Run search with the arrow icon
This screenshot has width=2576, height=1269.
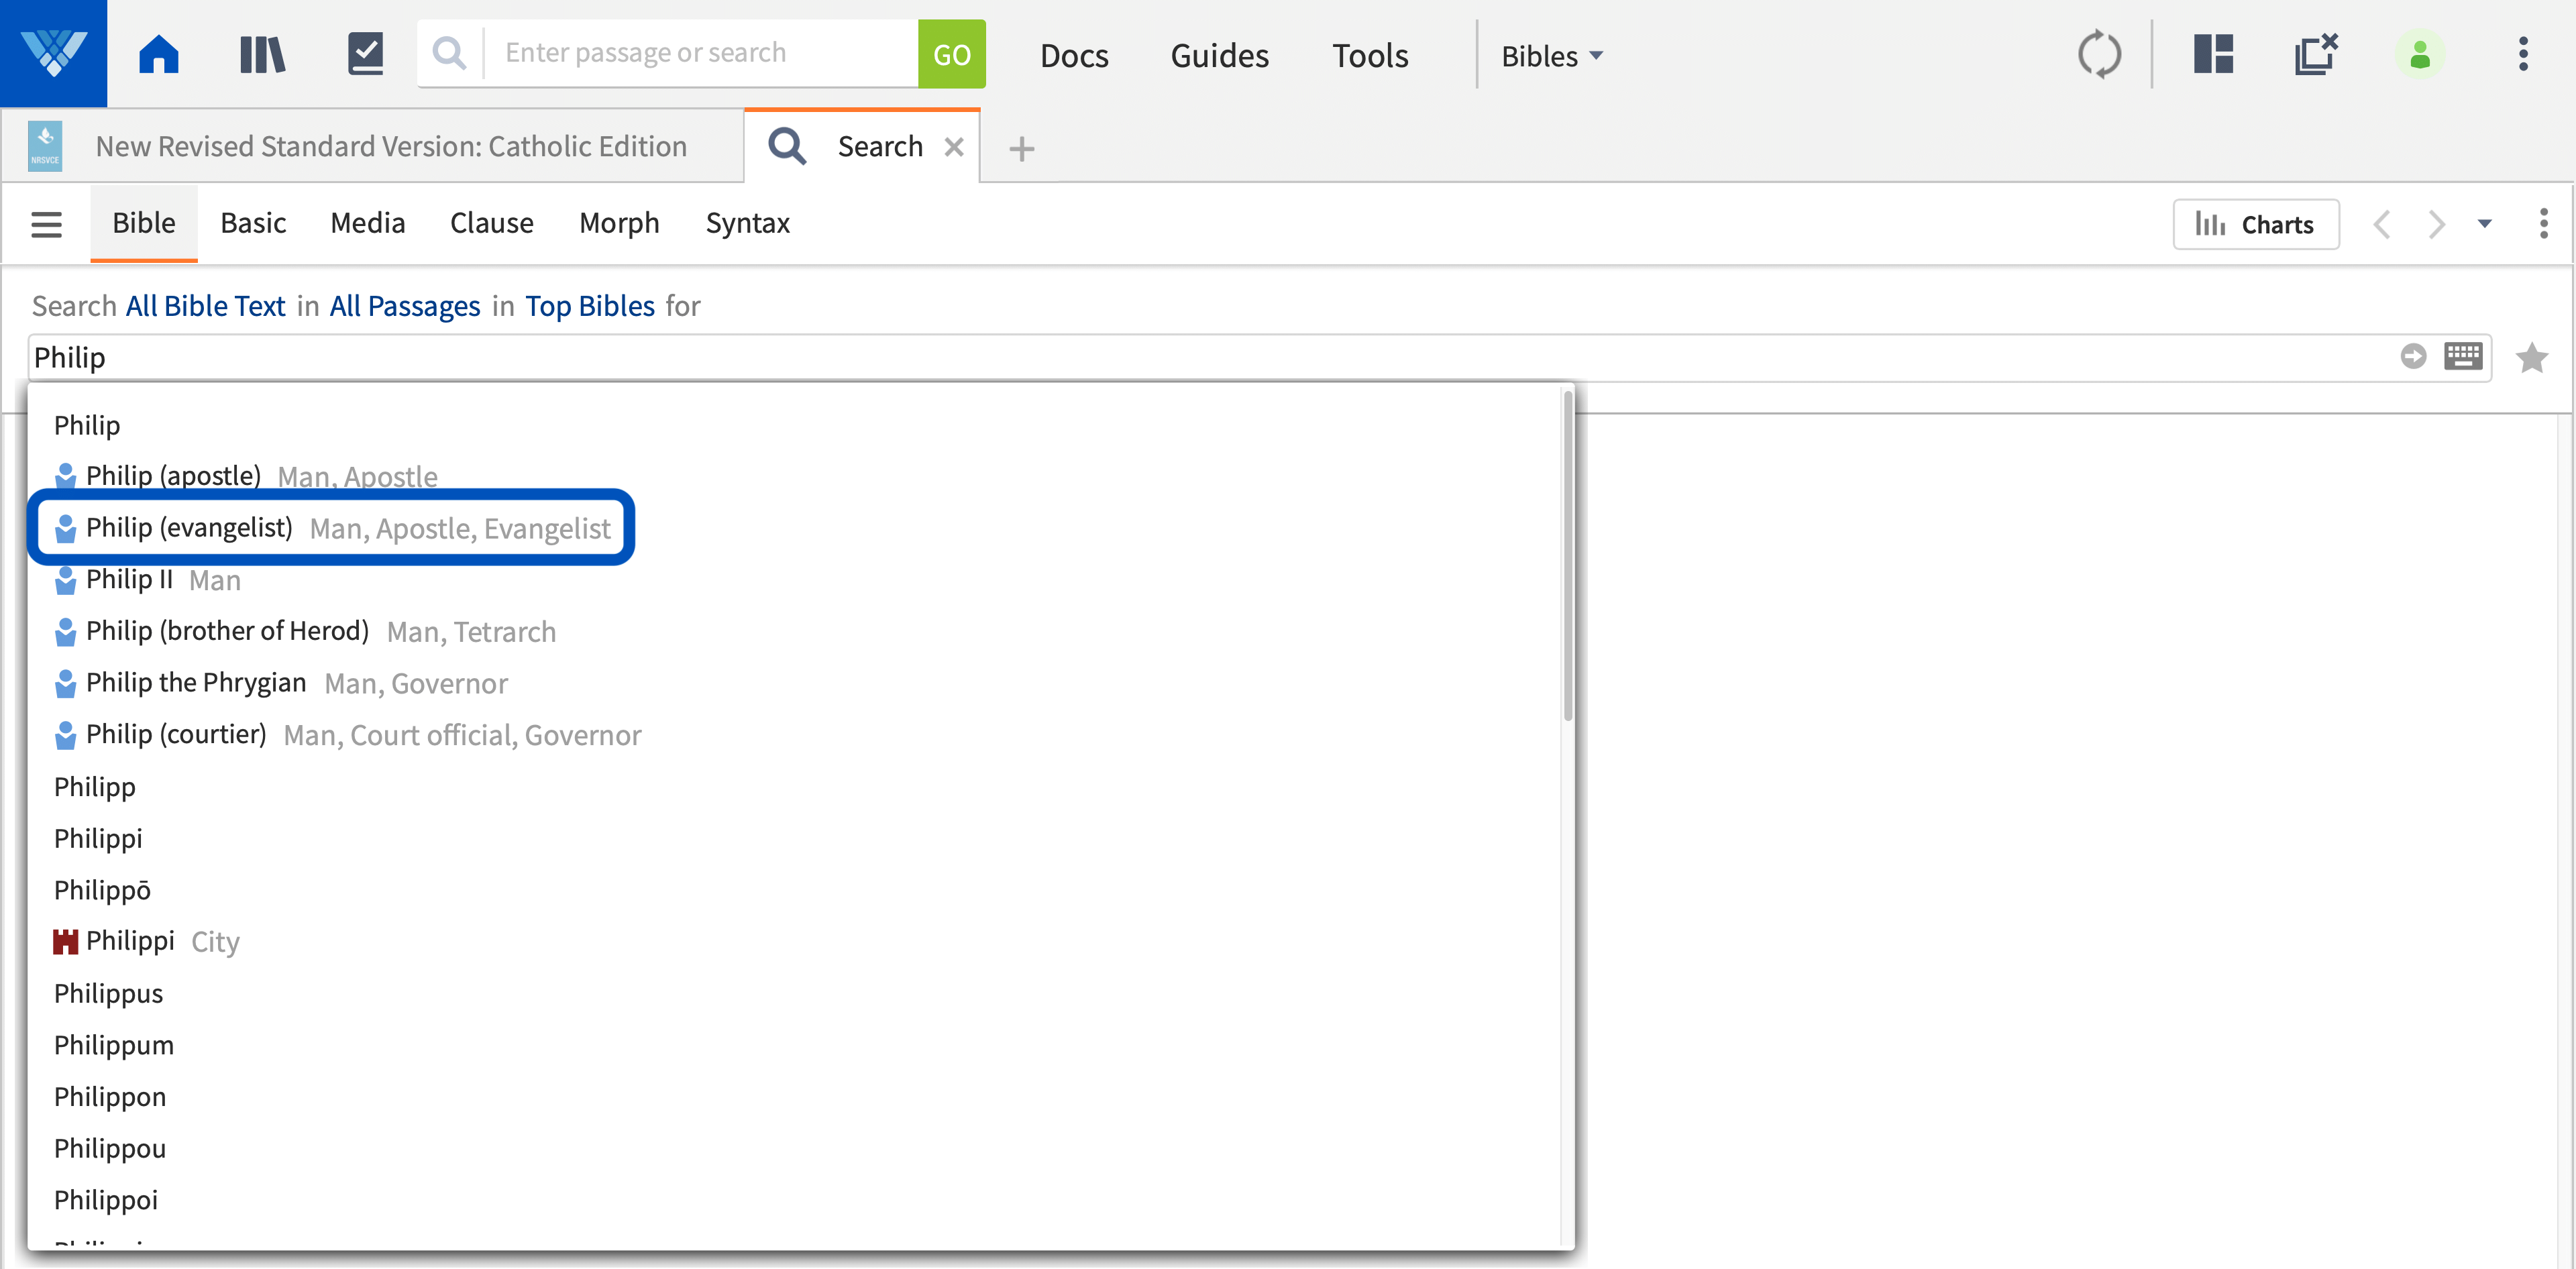[x=2413, y=356]
